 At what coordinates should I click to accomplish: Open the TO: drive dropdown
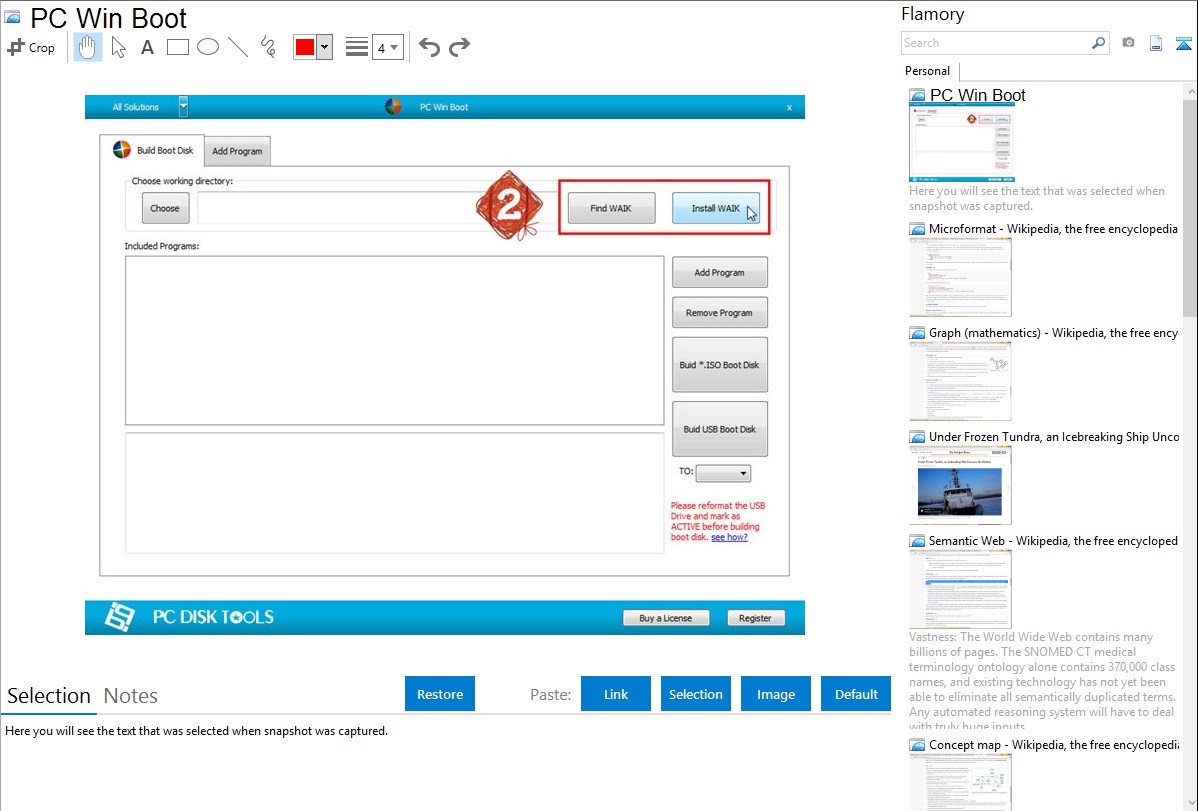[x=723, y=473]
